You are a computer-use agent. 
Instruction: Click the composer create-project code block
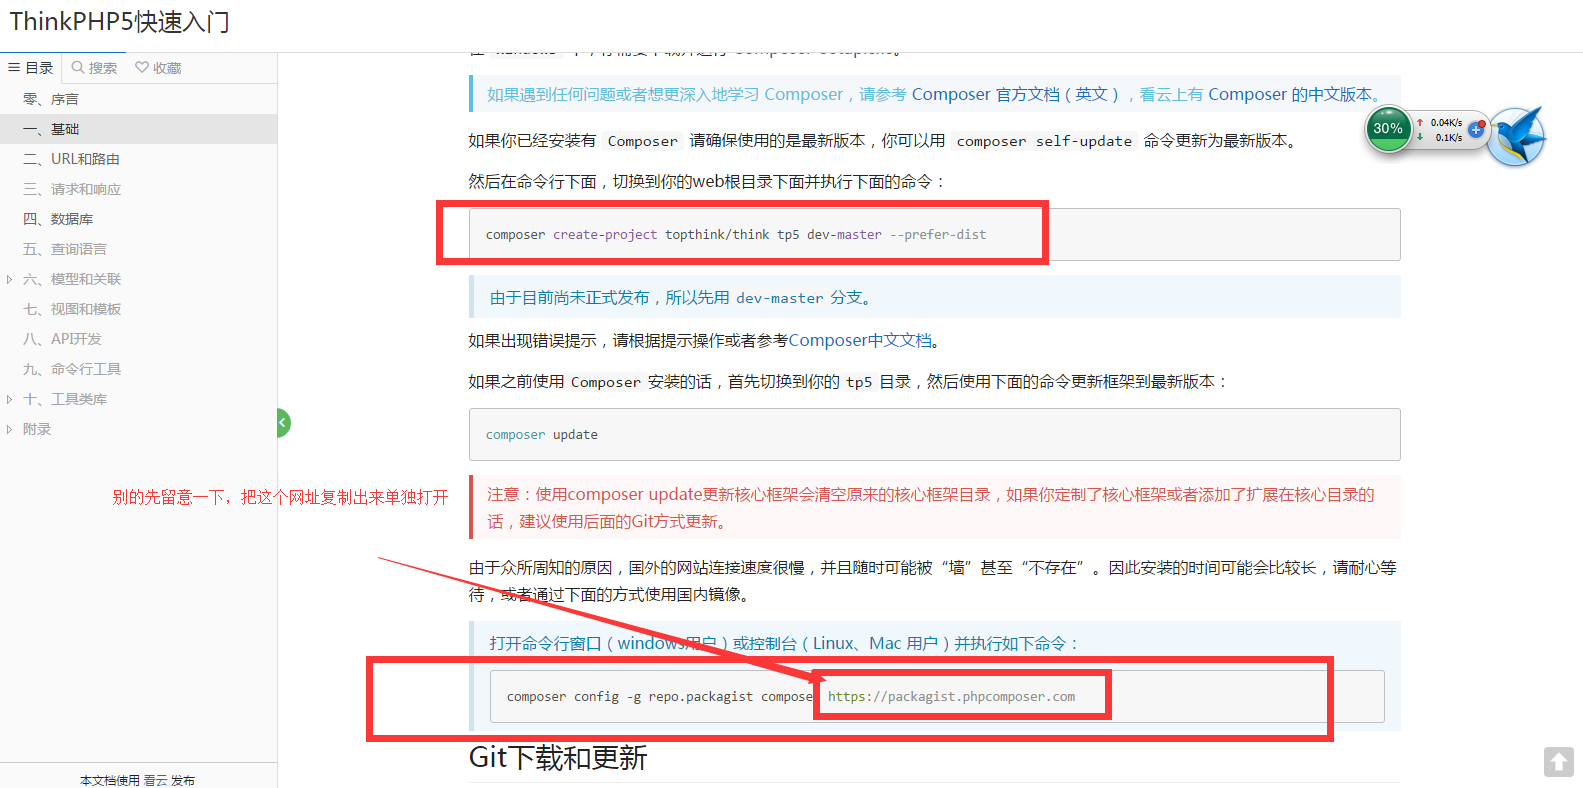pos(935,235)
